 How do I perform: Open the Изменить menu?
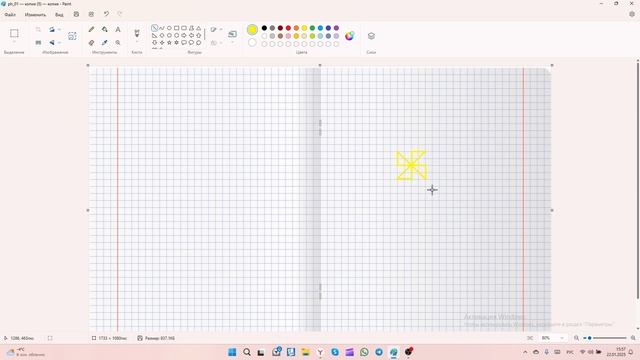(x=35, y=14)
